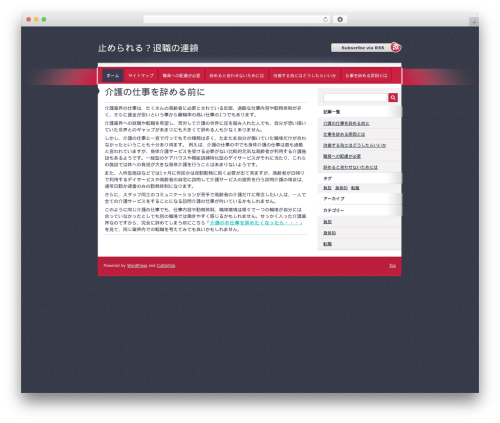Image resolution: width=500 pixels, height=423 pixels.
Task: Follow the teal in-article link about 介護のお仕事
Action: 254,223
